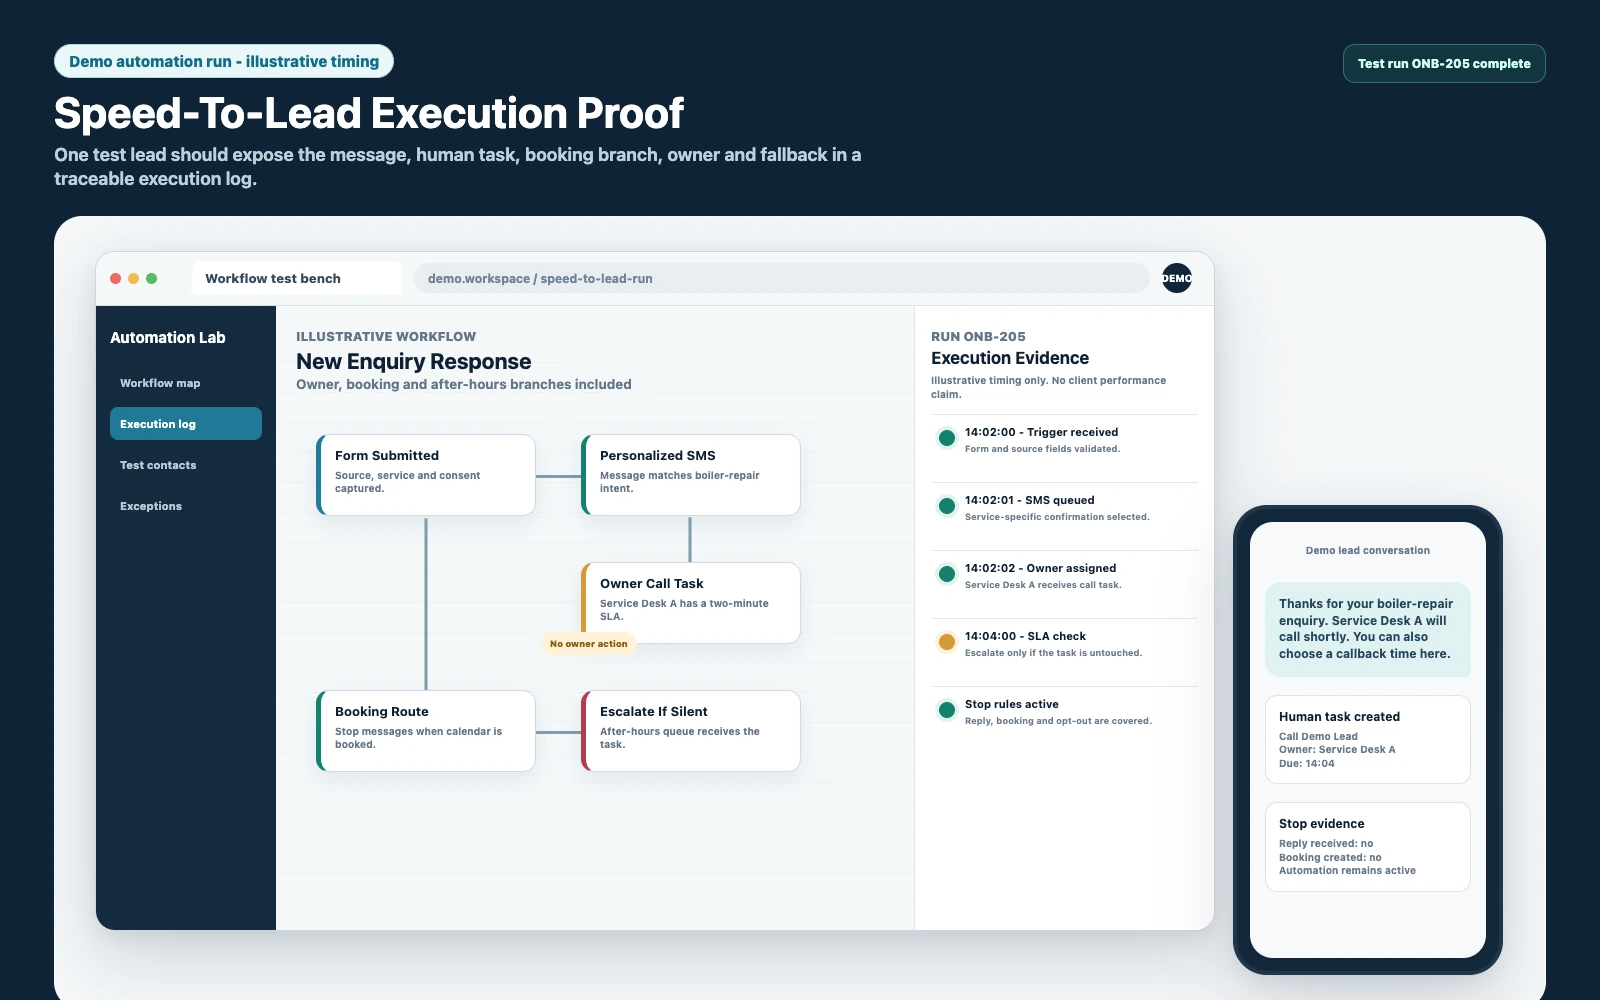This screenshot has height=1000, width=1600.
Task: Click green status dot for Trigger received
Action: pyautogui.click(x=946, y=438)
